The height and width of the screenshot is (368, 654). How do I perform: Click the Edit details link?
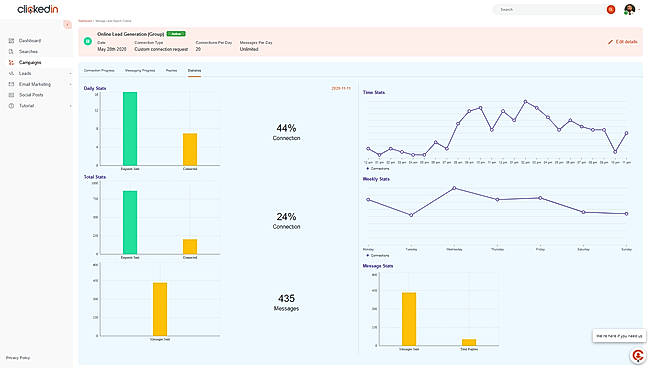click(626, 42)
